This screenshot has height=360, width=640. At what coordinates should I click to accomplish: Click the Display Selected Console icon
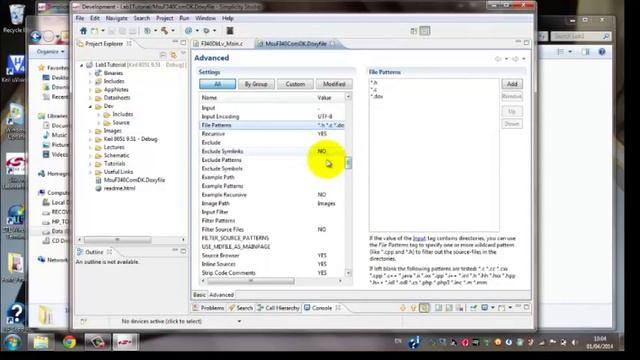[x=484, y=308]
